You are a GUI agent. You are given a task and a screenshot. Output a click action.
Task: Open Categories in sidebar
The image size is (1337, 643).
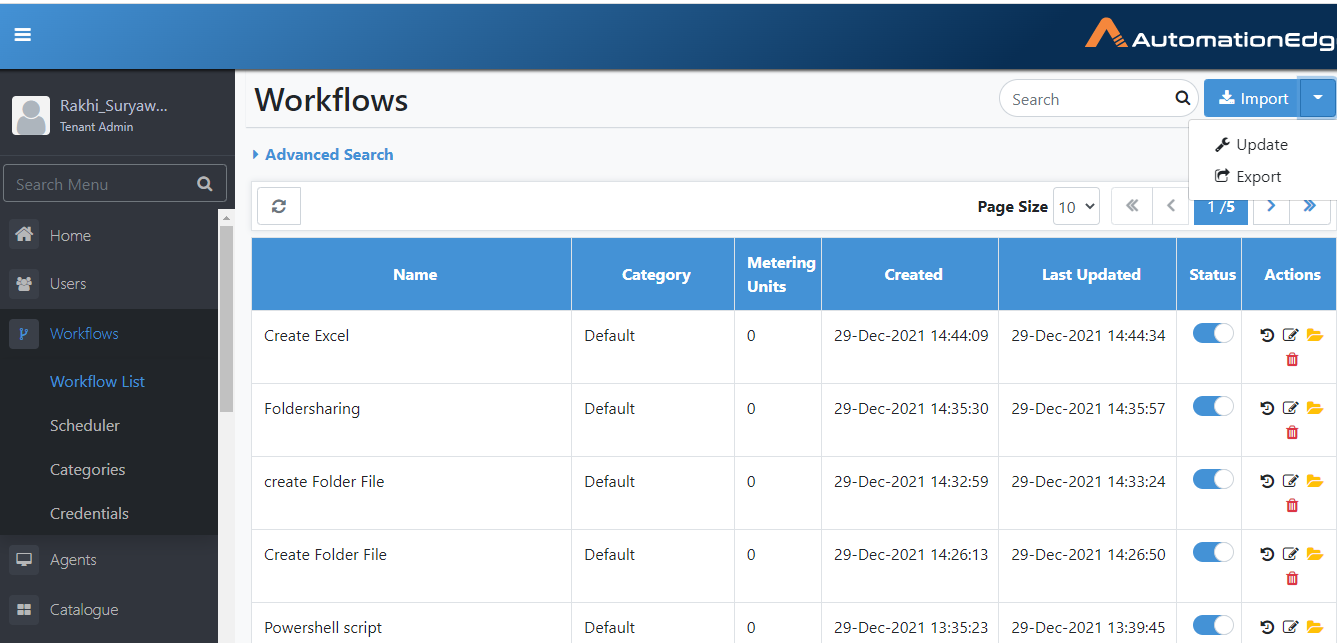point(88,470)
